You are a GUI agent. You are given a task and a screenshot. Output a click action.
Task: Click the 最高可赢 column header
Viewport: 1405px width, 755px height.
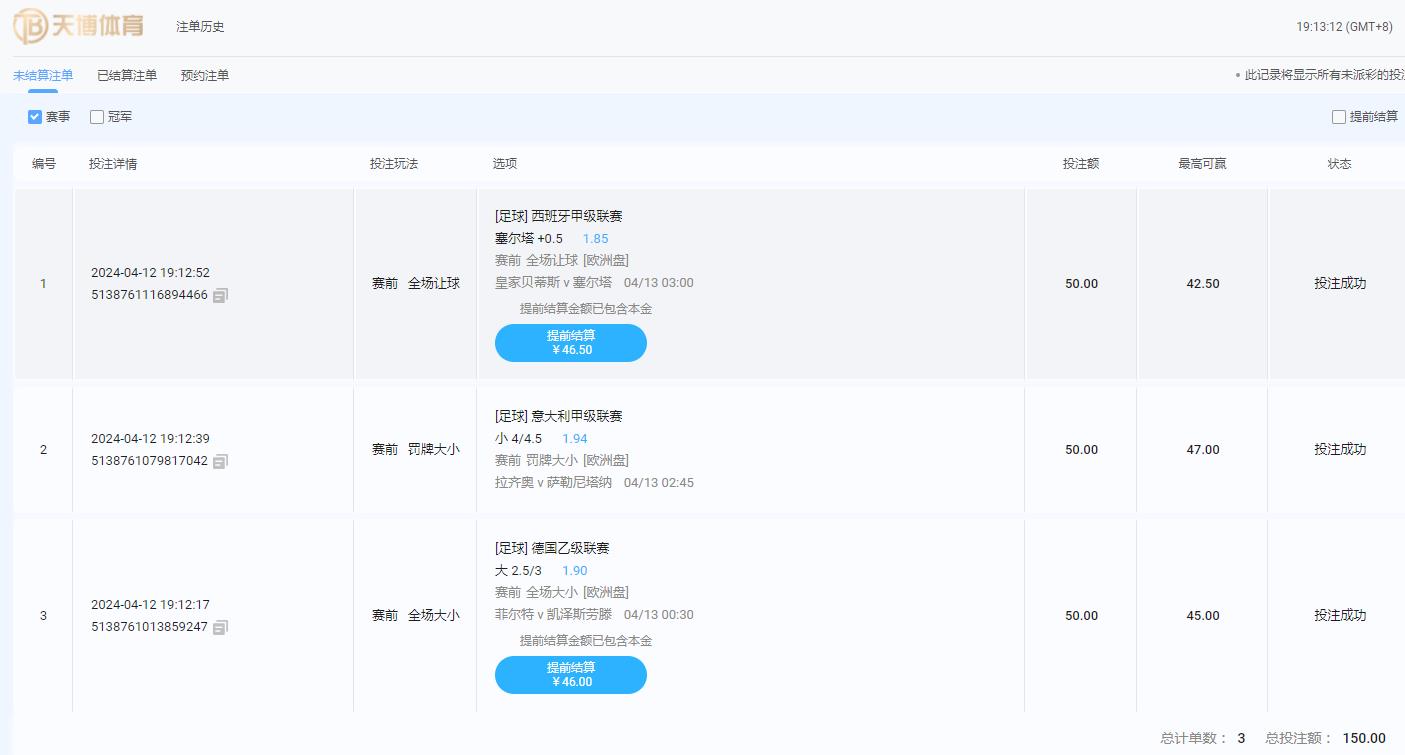1202,164
